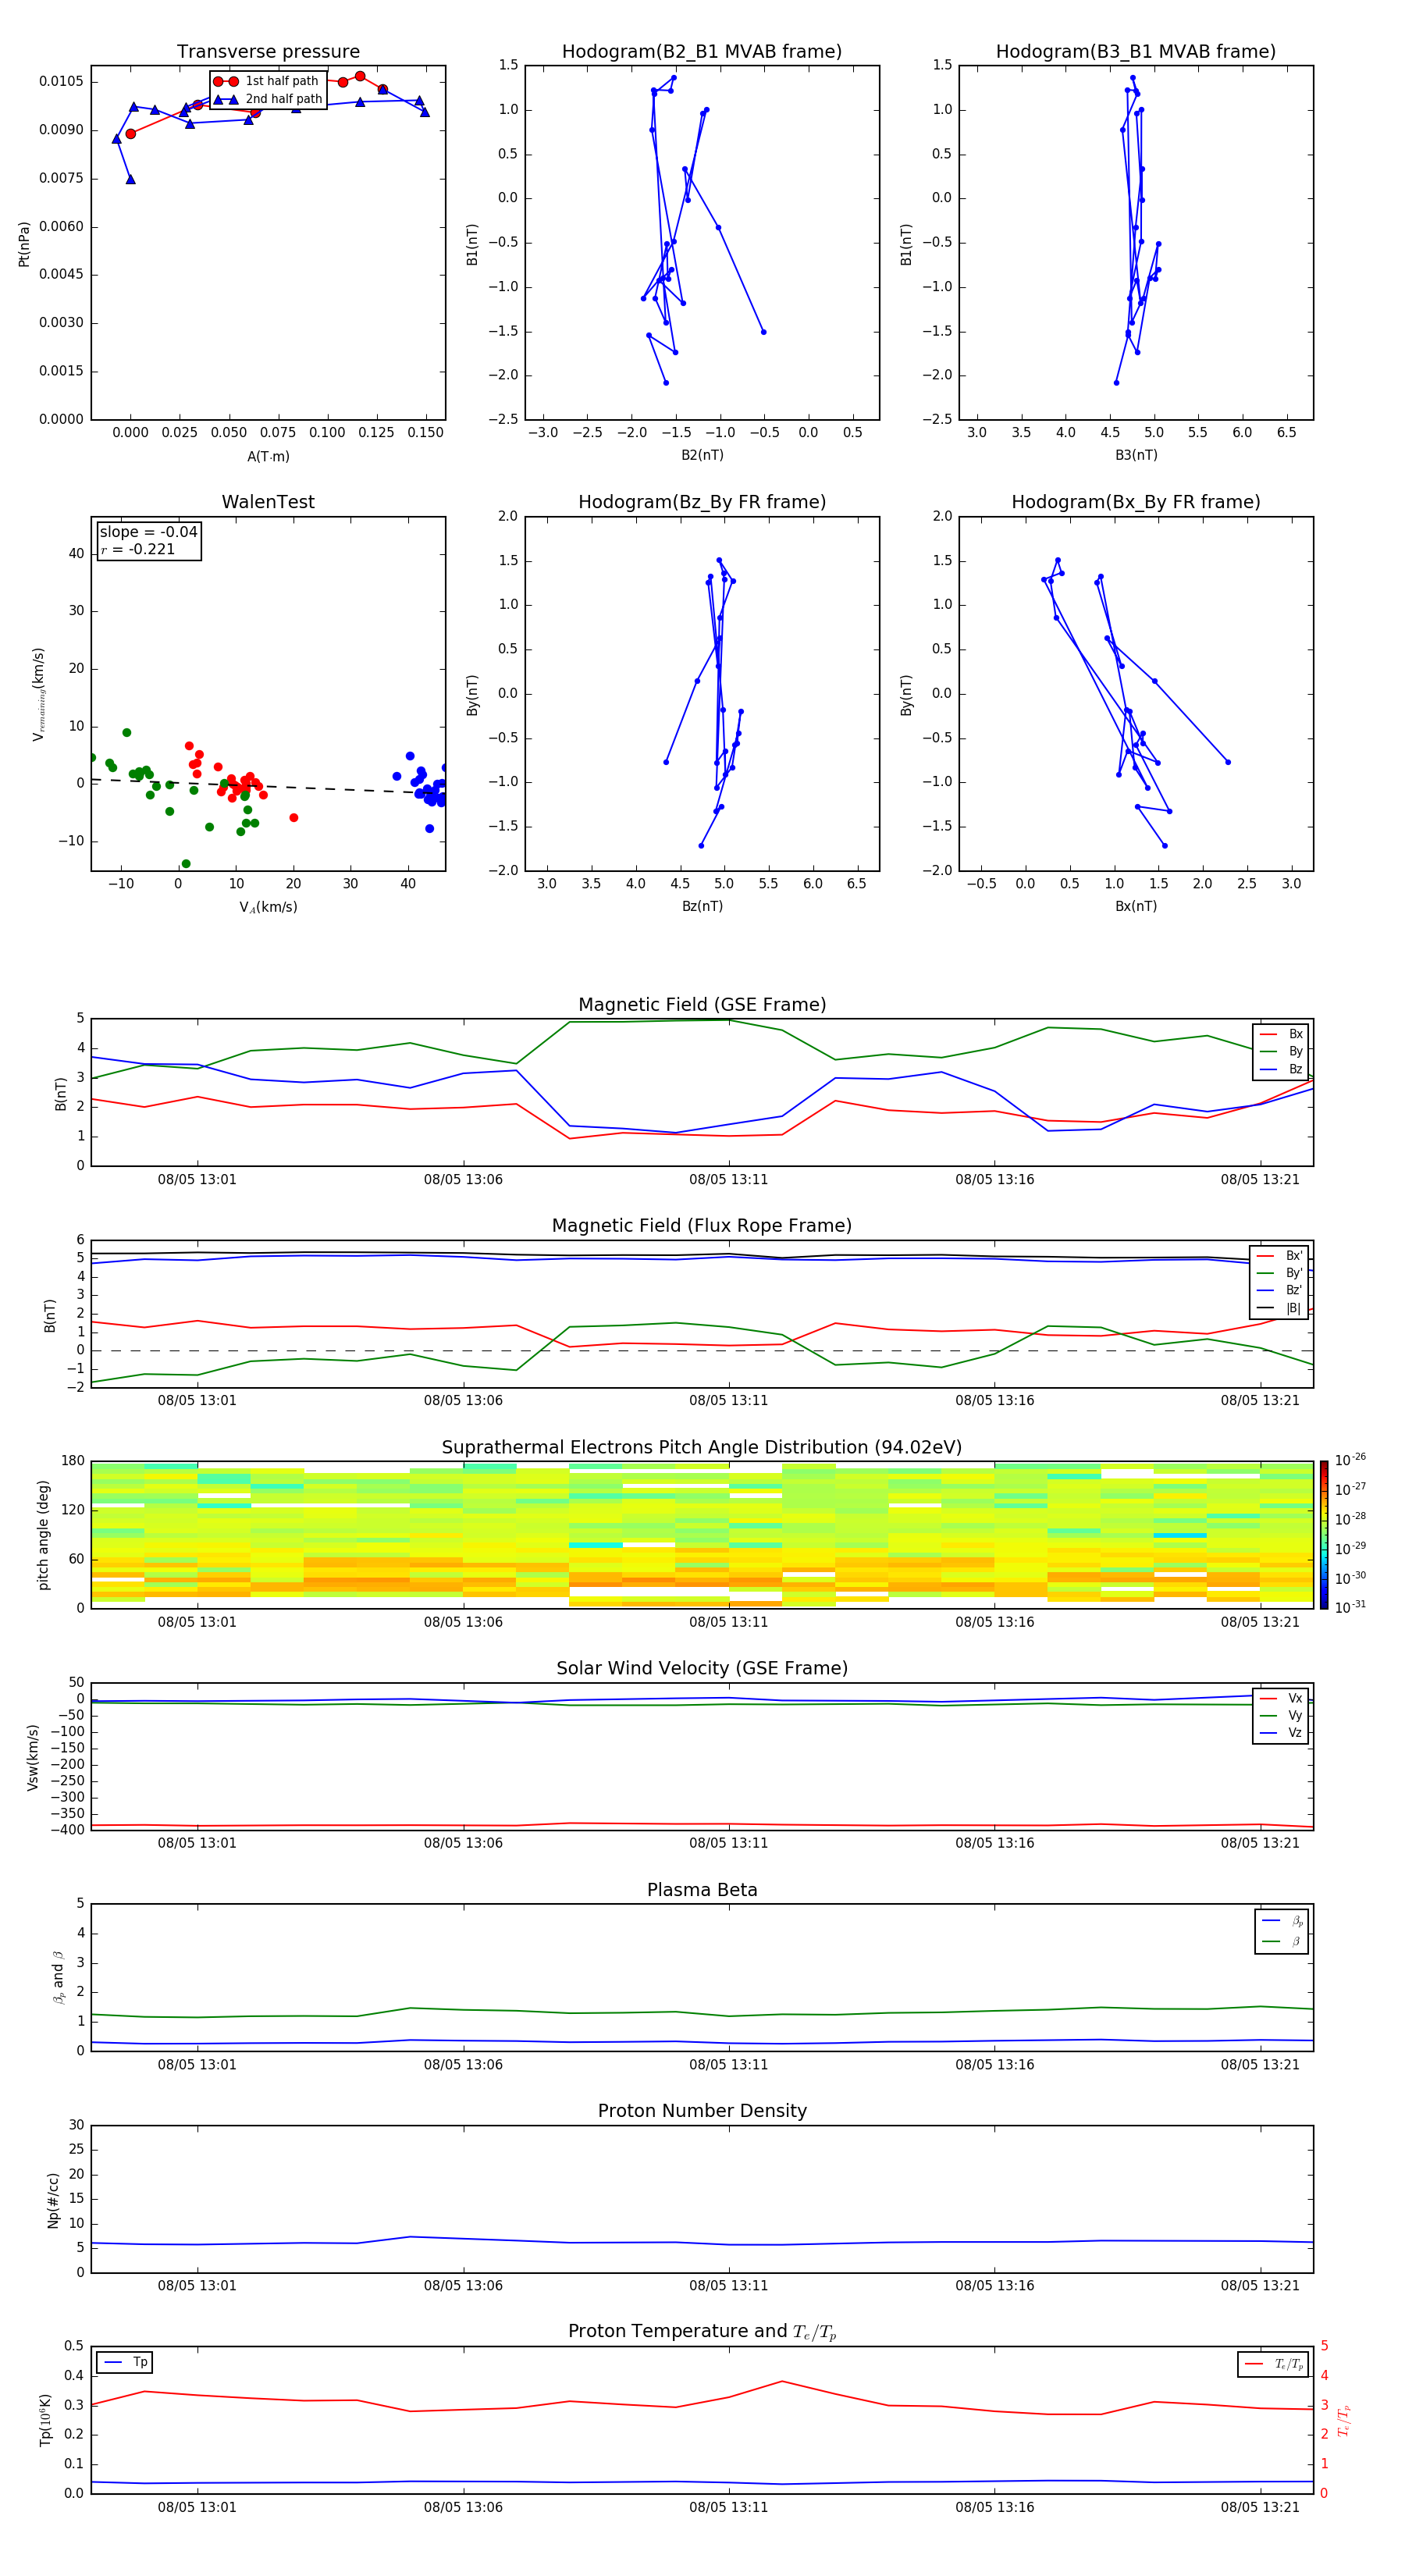The width and height of the screenshot is (1405, 2576).
Task: Click the isolated red point near VA=20
Action: point(294,818)
